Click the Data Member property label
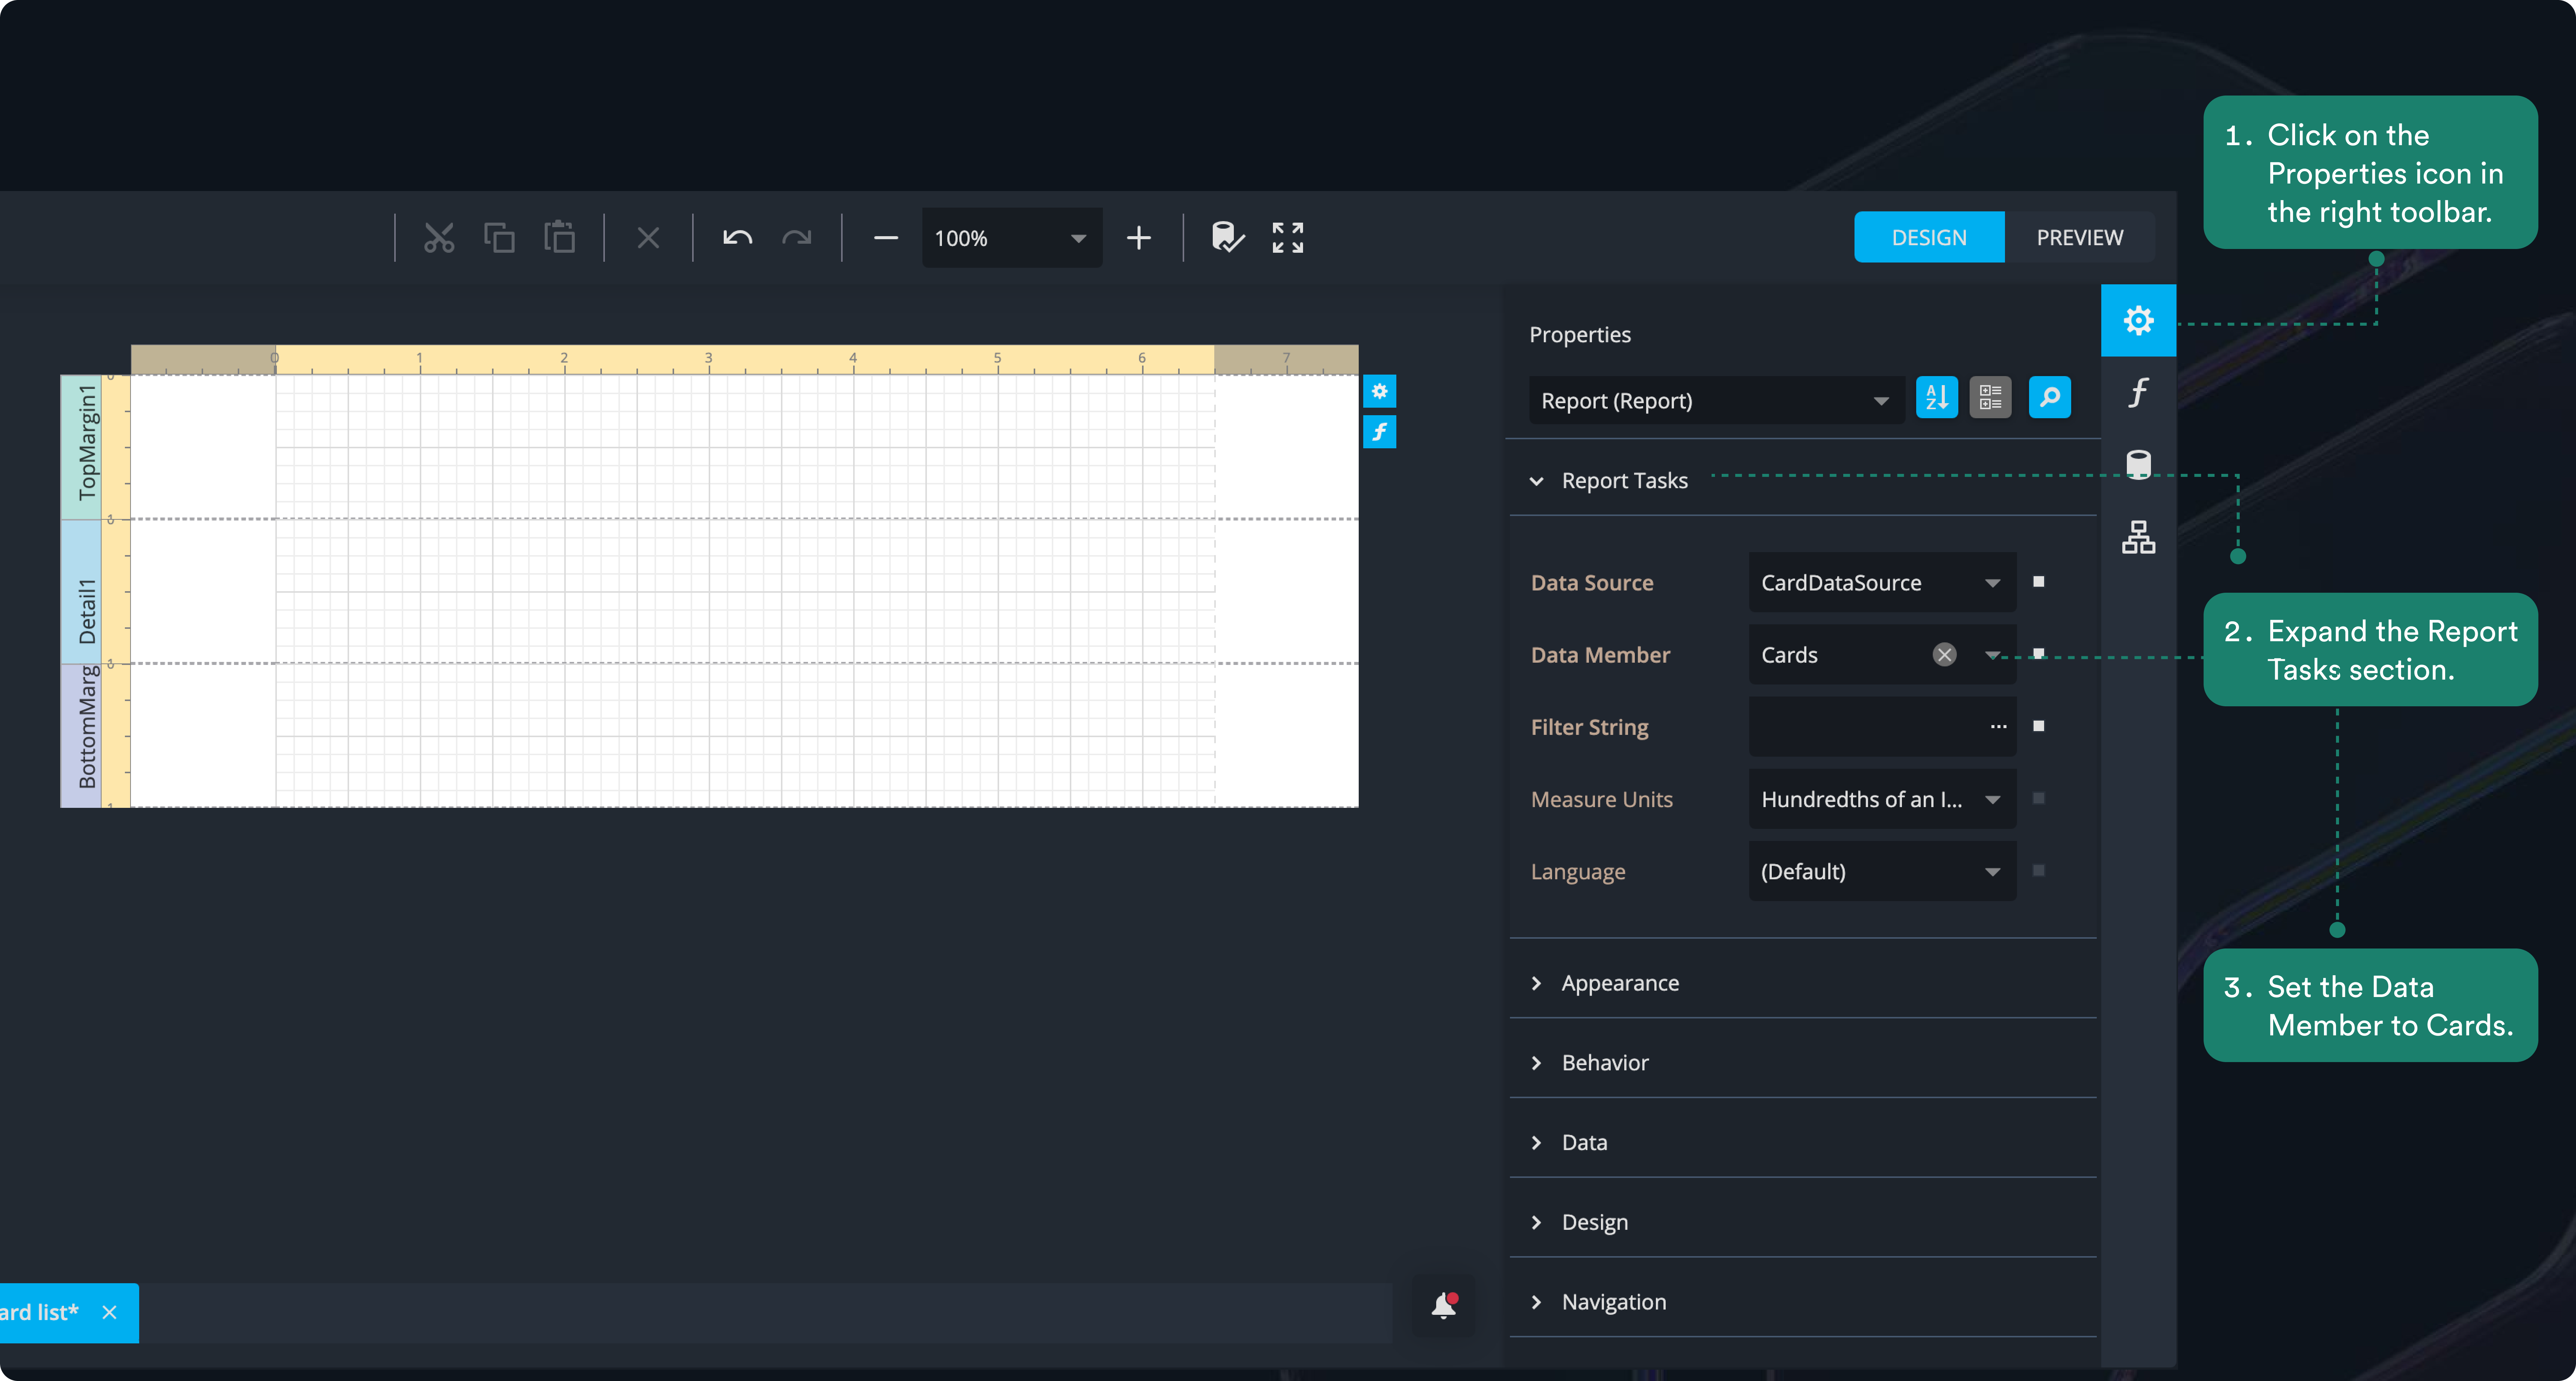 1600,655
